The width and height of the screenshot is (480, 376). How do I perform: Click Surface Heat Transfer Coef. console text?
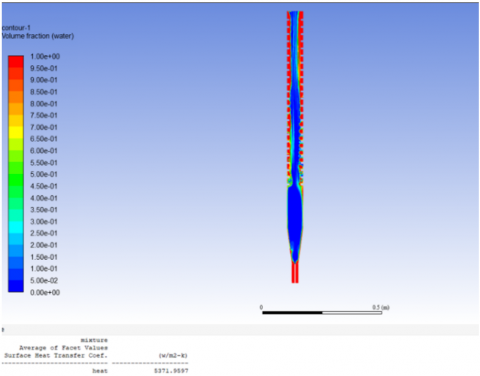coord(56,355)
